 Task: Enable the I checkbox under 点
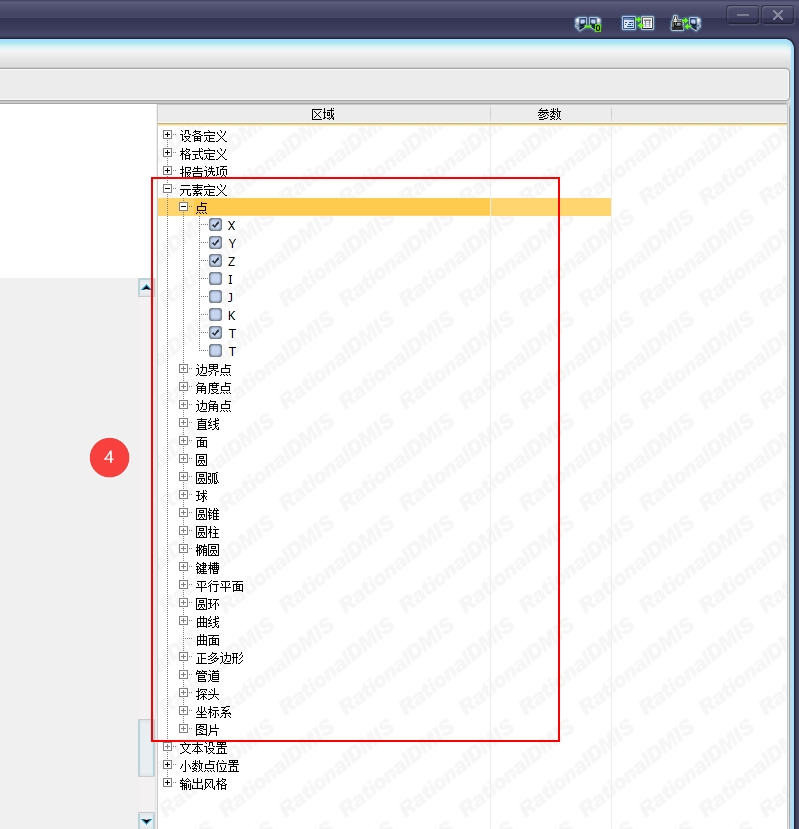[215, 279]
